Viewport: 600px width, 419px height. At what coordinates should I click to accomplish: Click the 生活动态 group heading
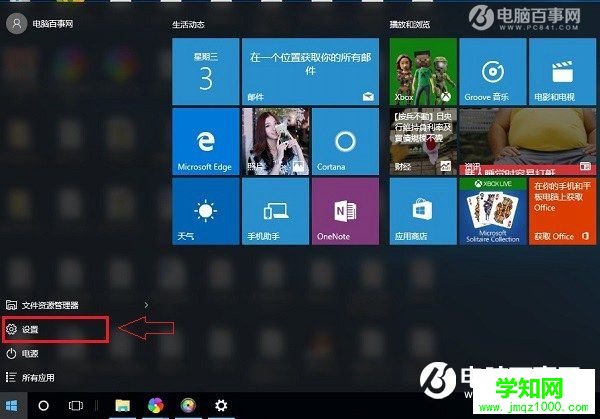[x=188, y=24]
